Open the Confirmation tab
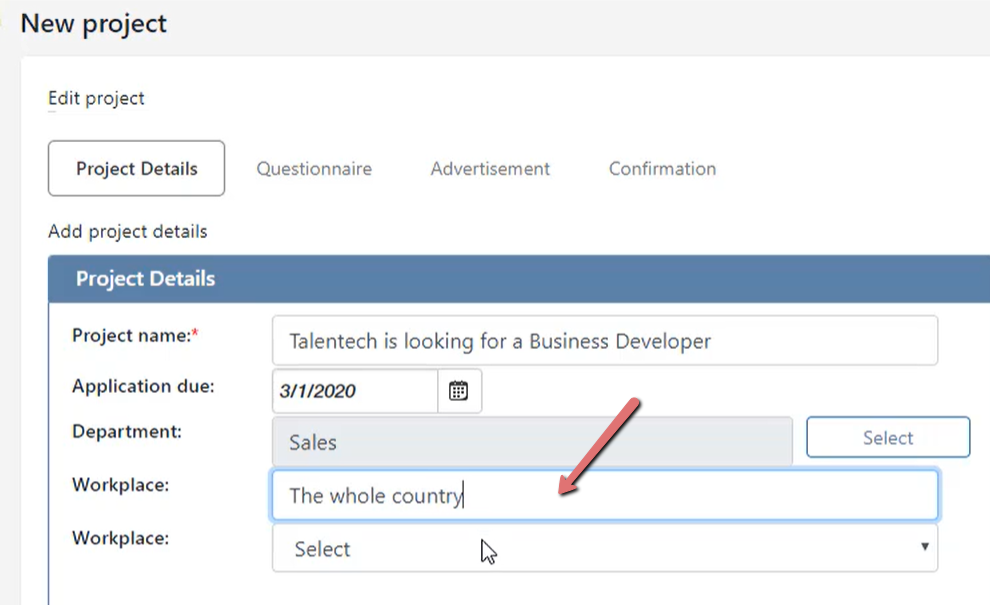The height and width of the screenshot is (605, 990). point(662,169)
